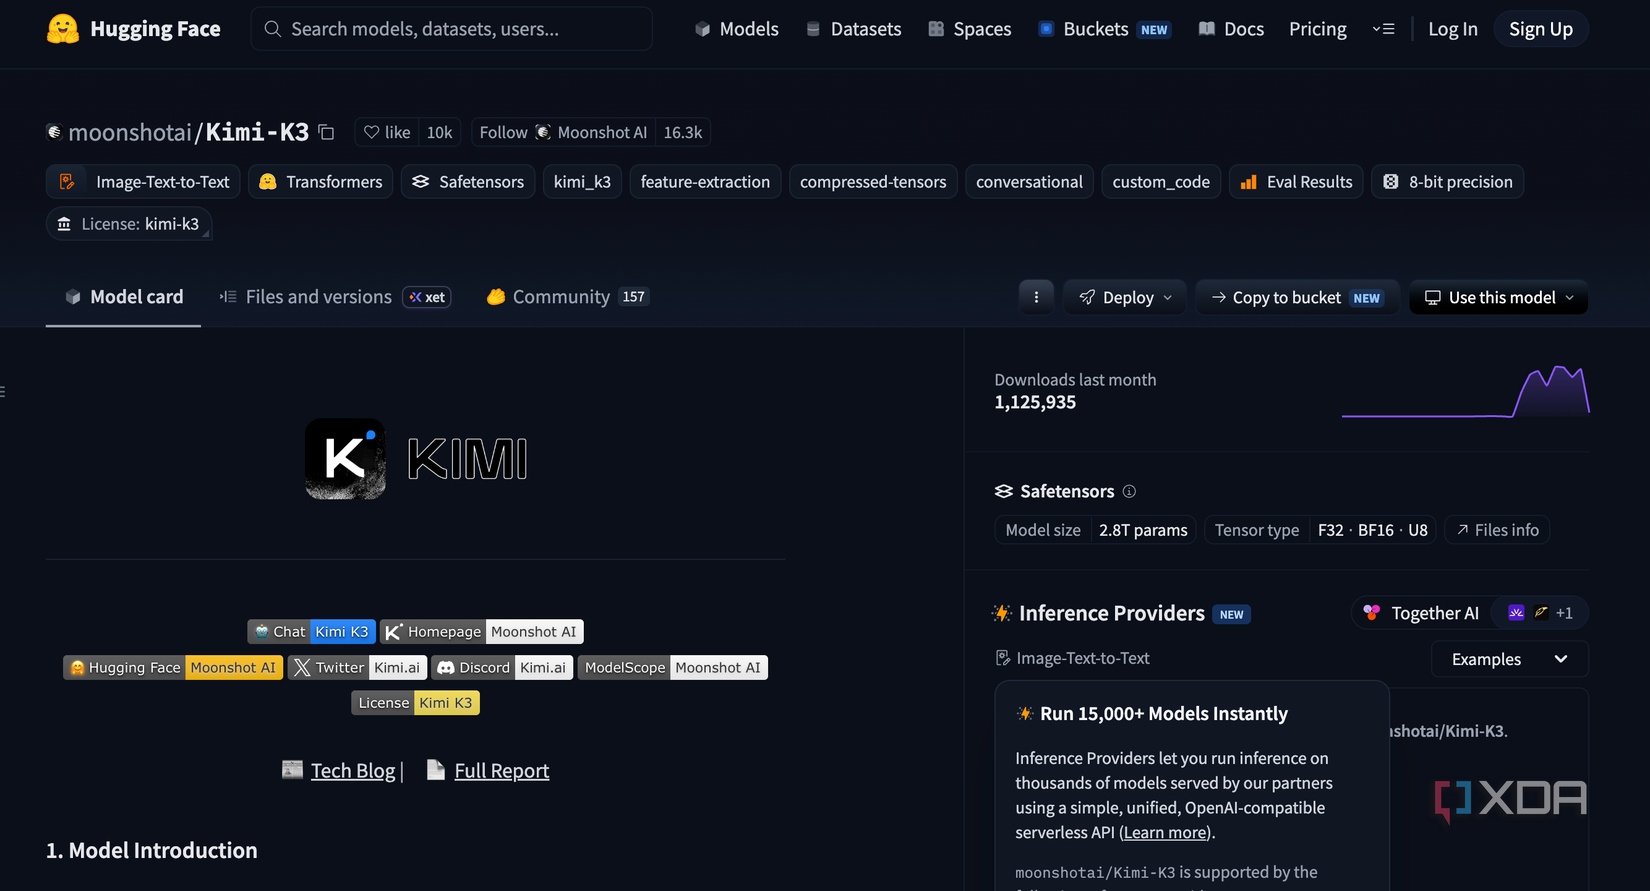Click the compressed-tensors tag
This screenshot has width=1650, height=891.
tap(873, 182)
